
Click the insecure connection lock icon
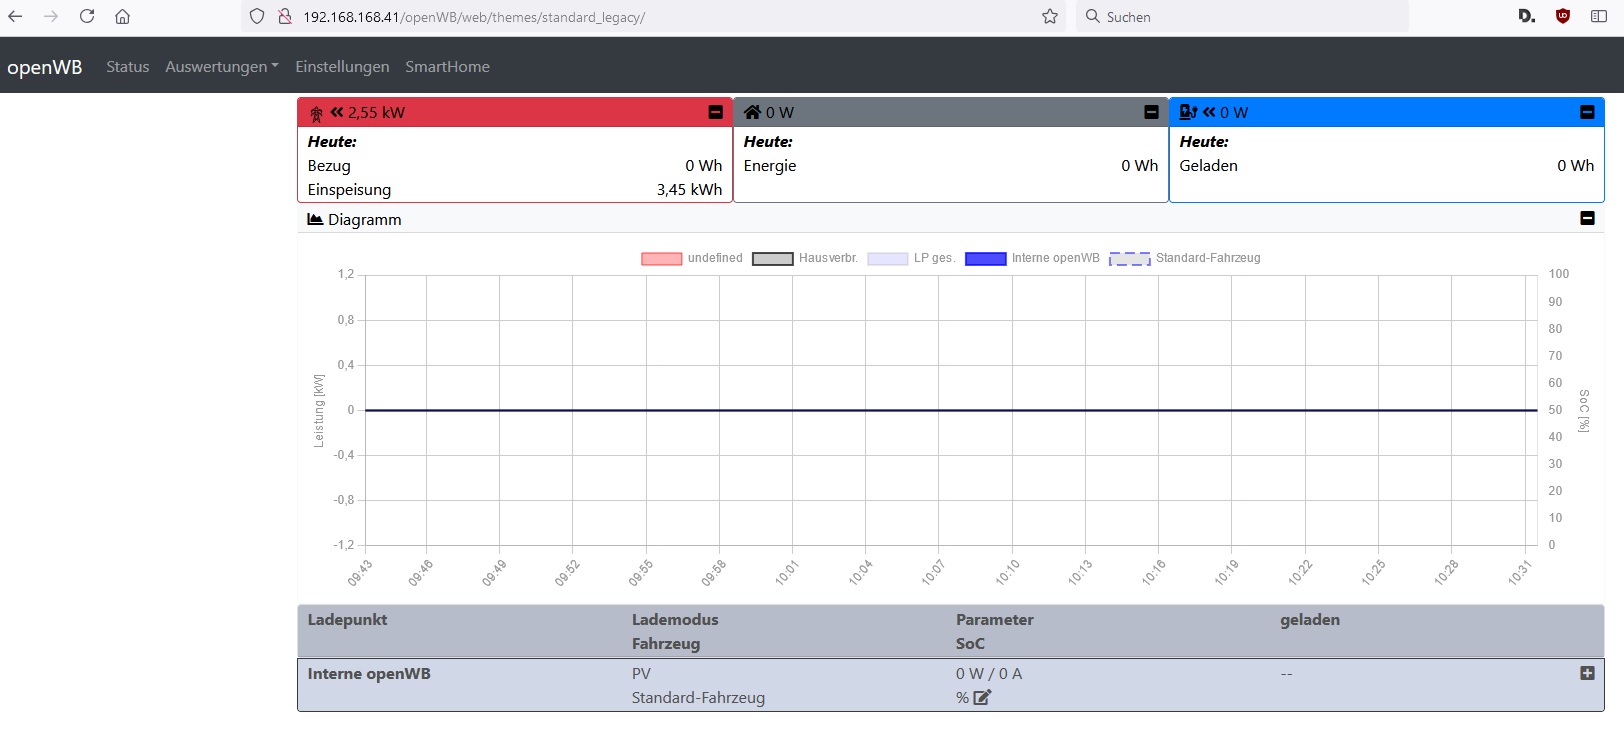tap(285, 16)
